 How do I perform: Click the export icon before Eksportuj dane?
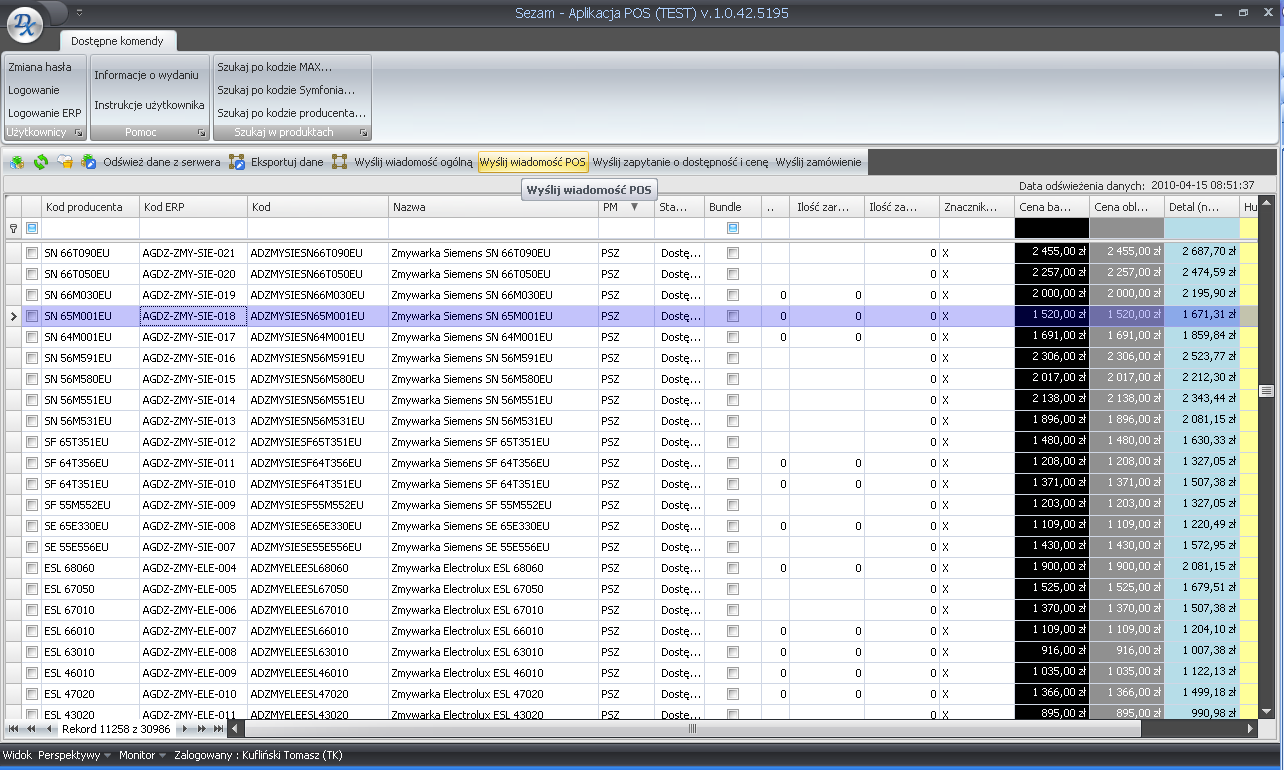pos(237,162)
